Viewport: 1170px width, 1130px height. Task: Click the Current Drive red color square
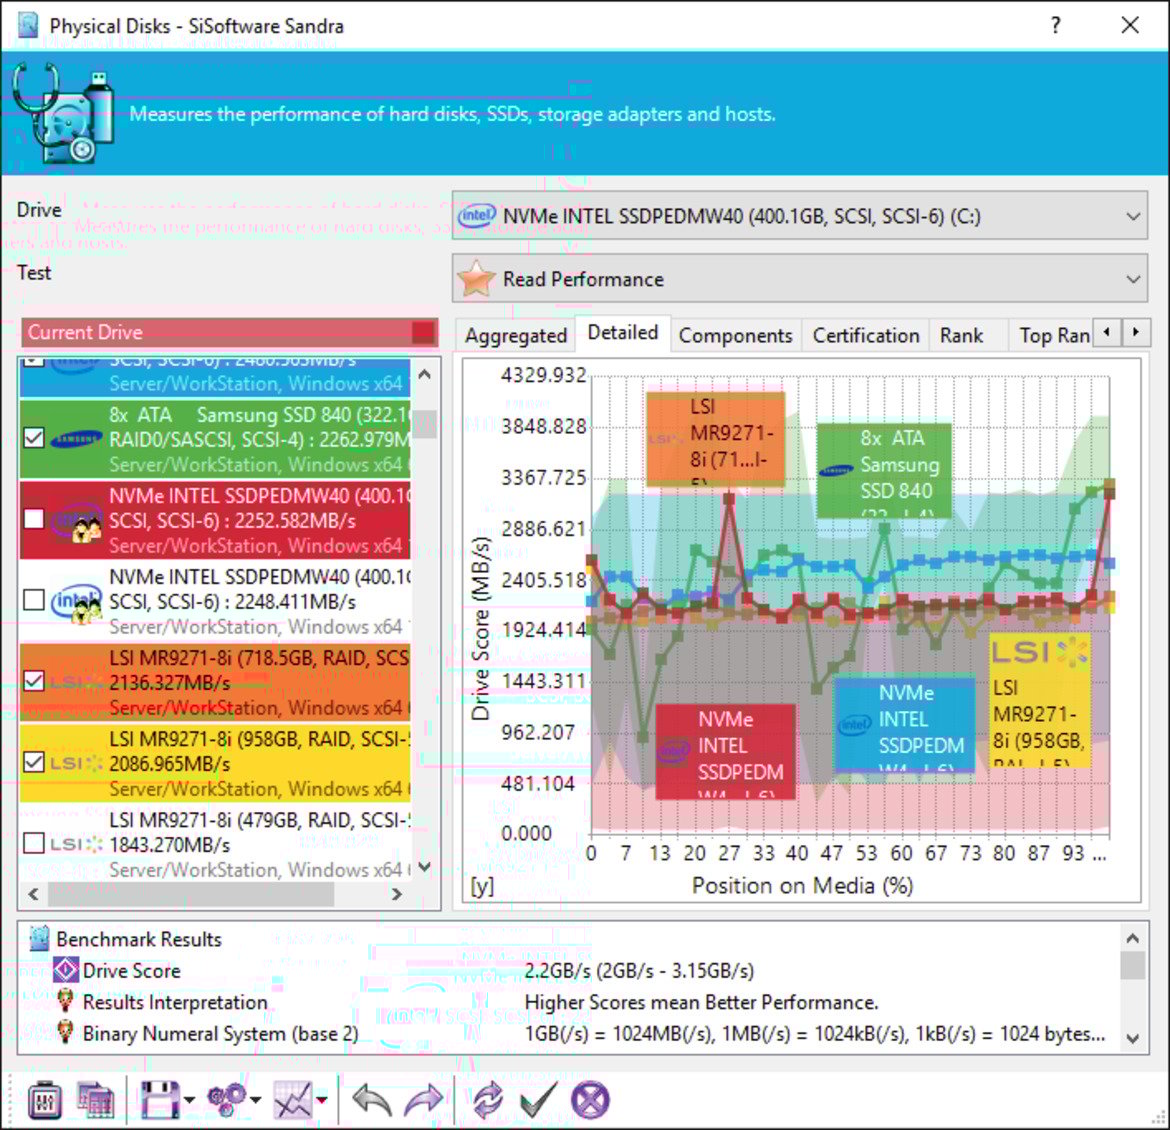[422, 332]
